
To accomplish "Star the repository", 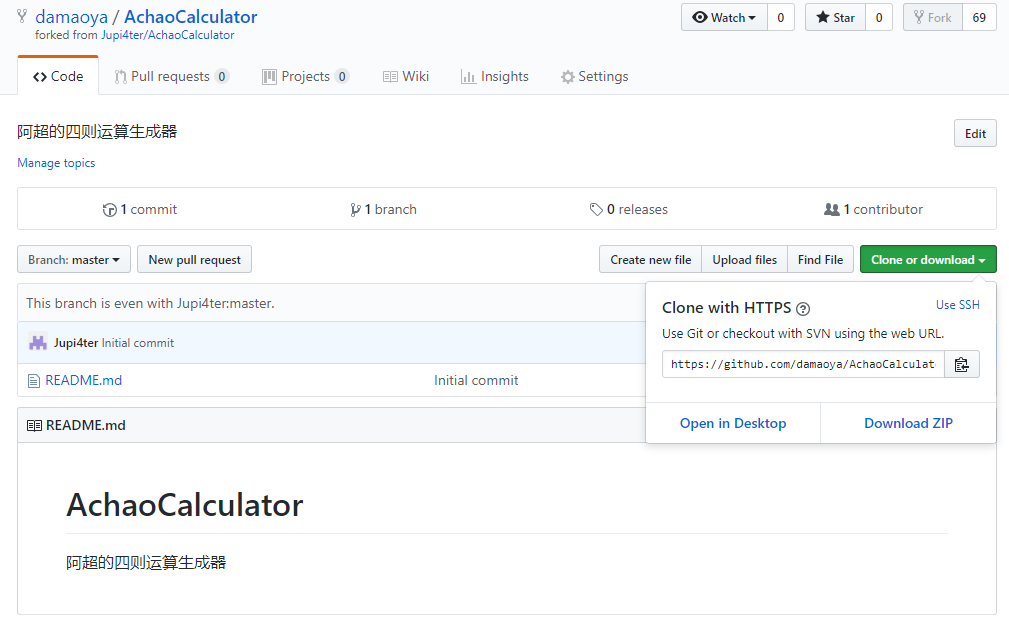I will coord(835,17).
